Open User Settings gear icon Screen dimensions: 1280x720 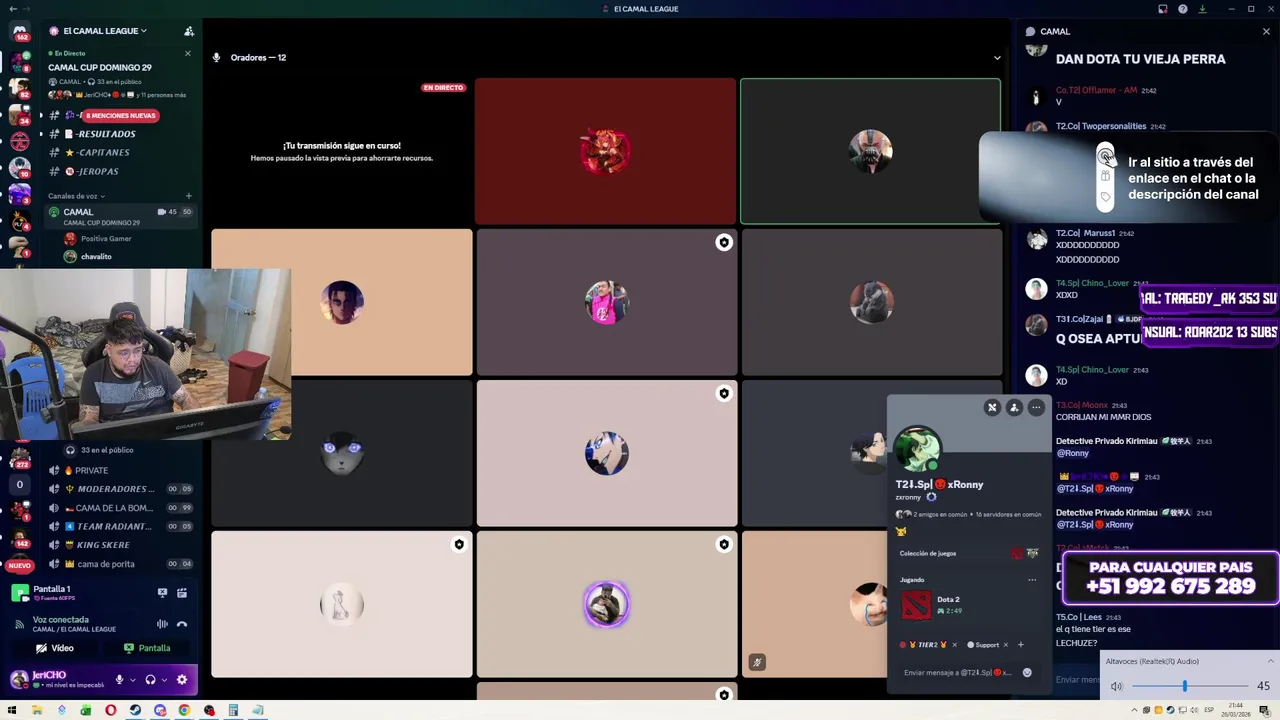click(182, 680)
